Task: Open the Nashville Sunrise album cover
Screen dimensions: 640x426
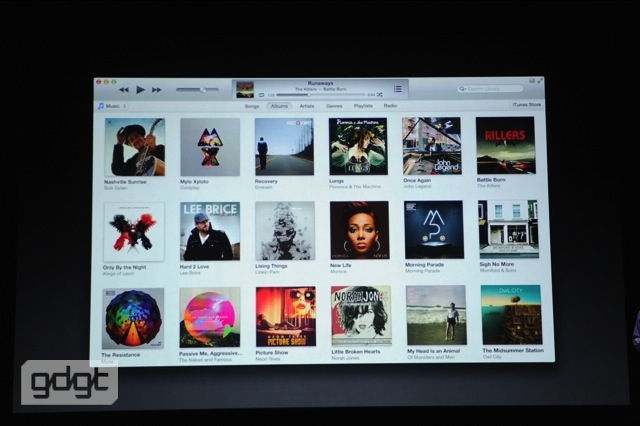Action: point(135,147)
